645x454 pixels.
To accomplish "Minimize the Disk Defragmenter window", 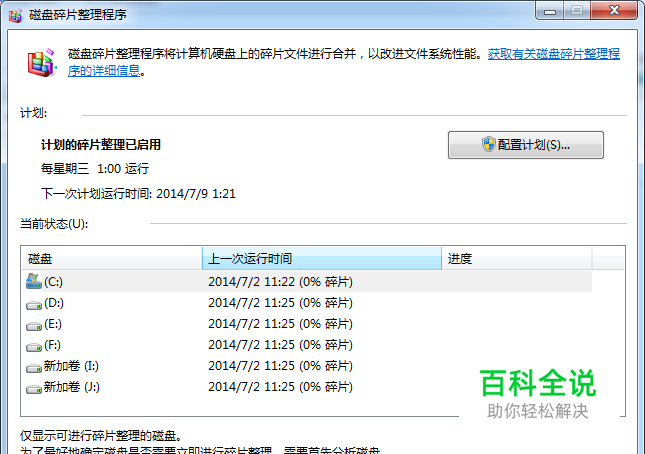I will click(550, 11).
